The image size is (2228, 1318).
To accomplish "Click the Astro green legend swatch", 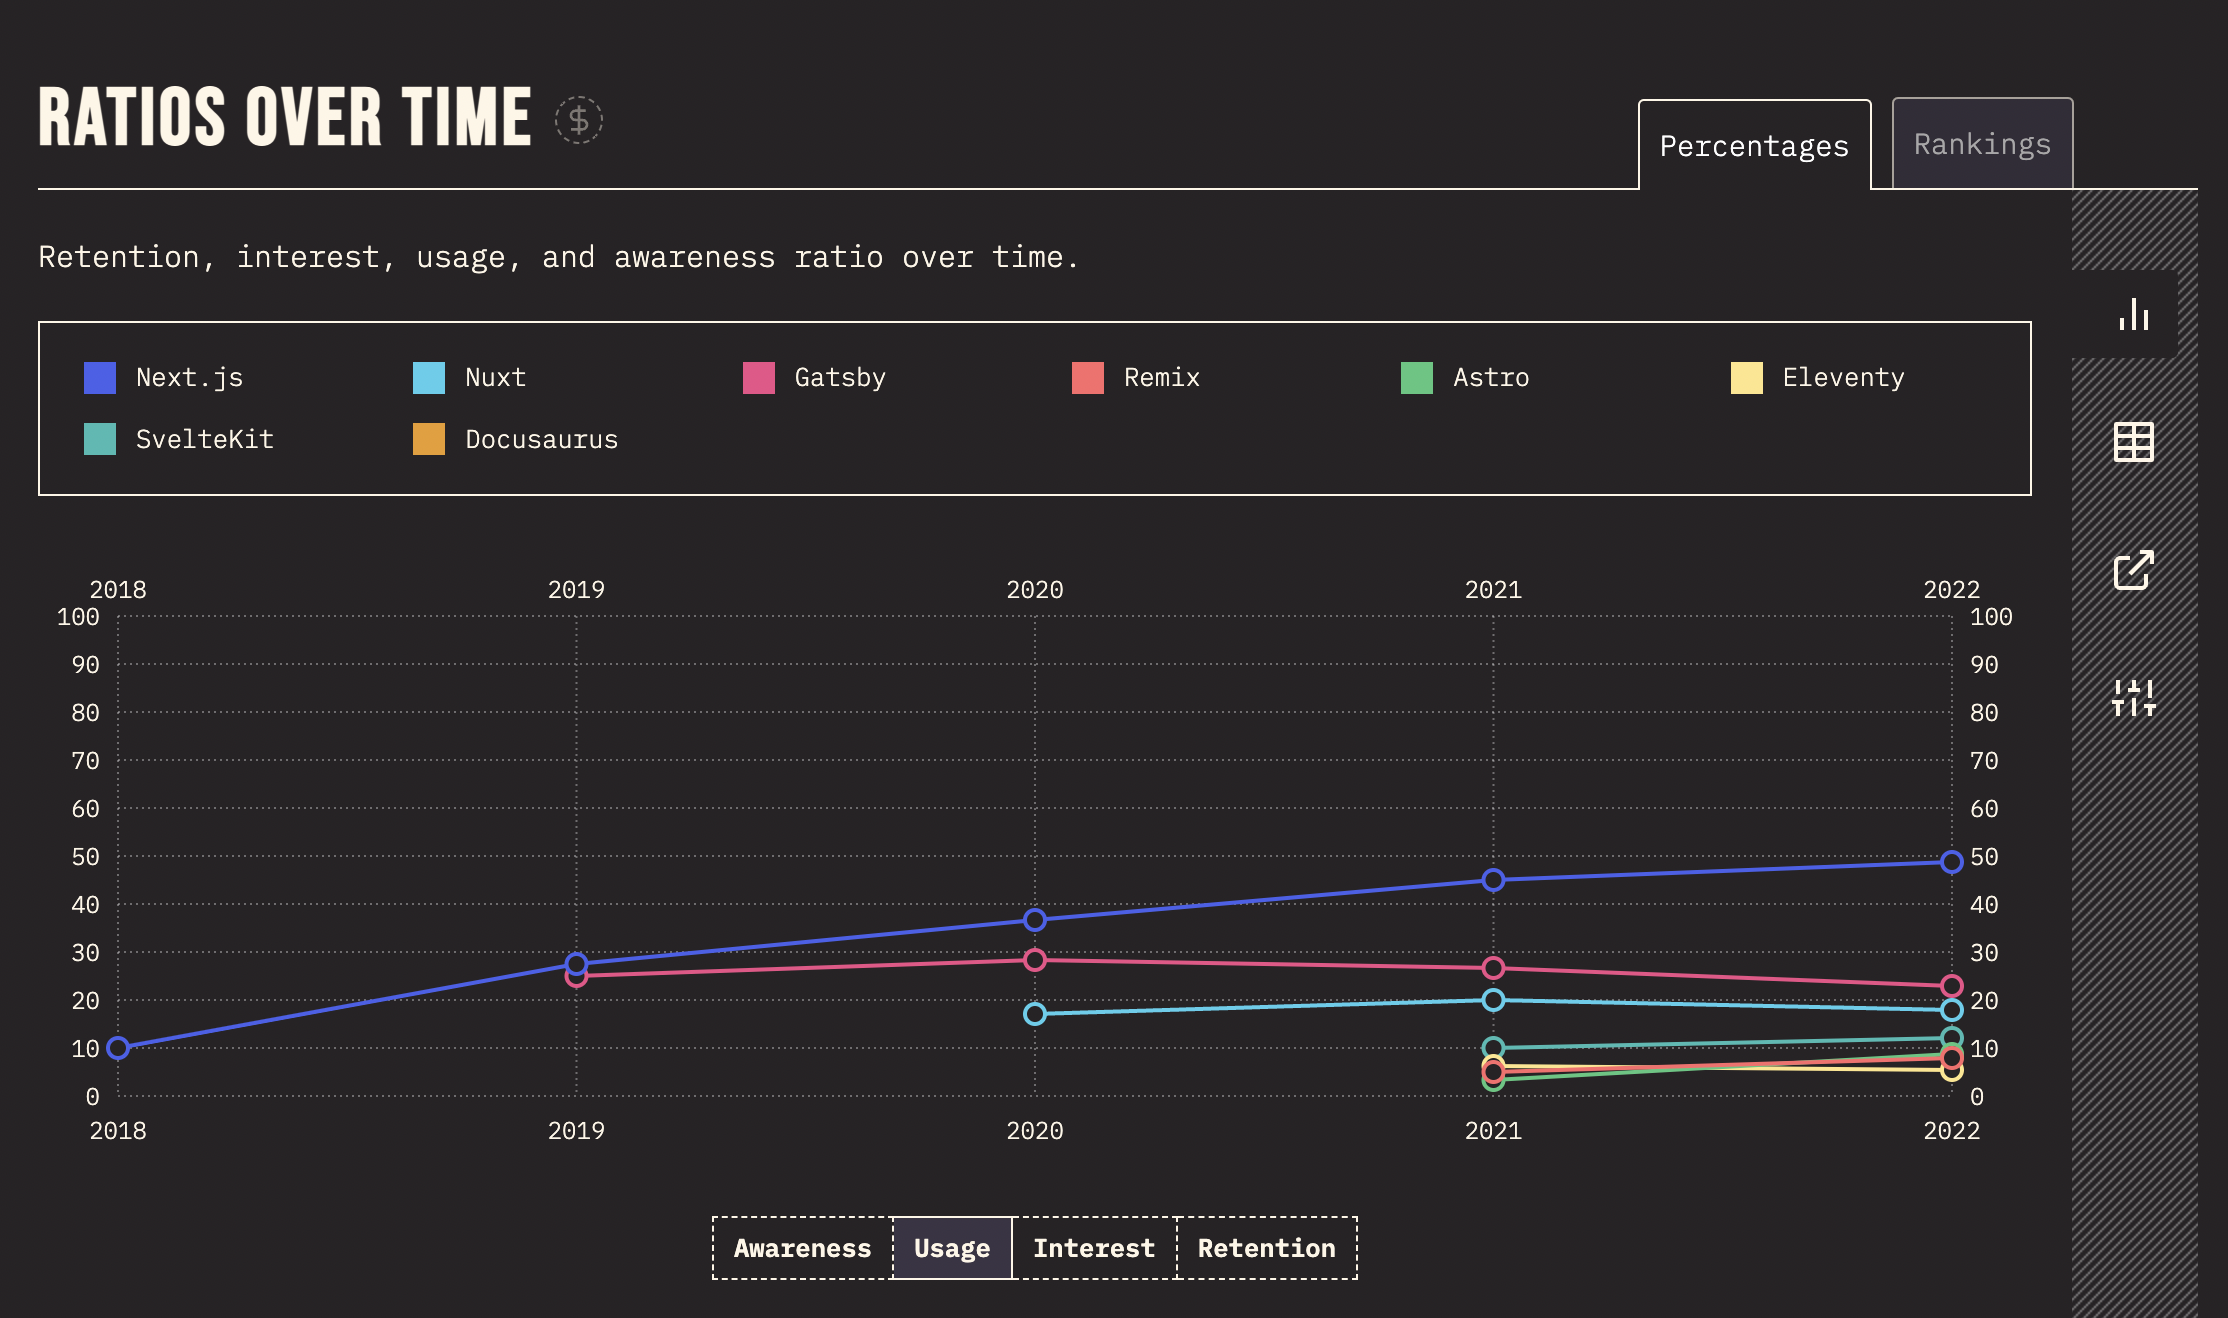I will click(x=1417, y=378).
